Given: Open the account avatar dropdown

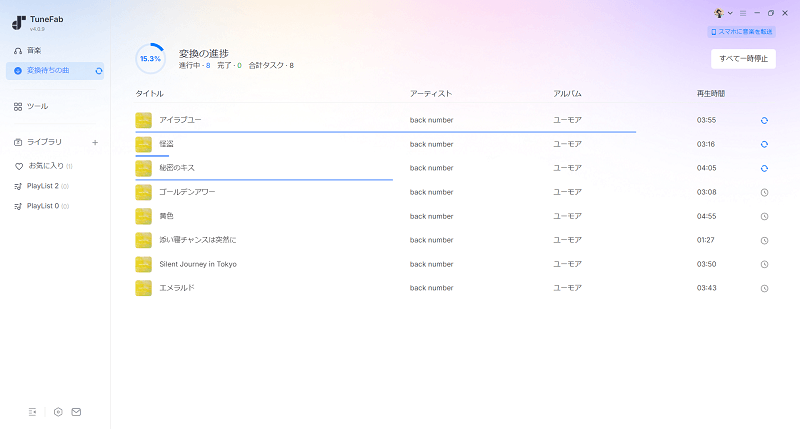Looking at the screenshot, I should tap(723, 13).
